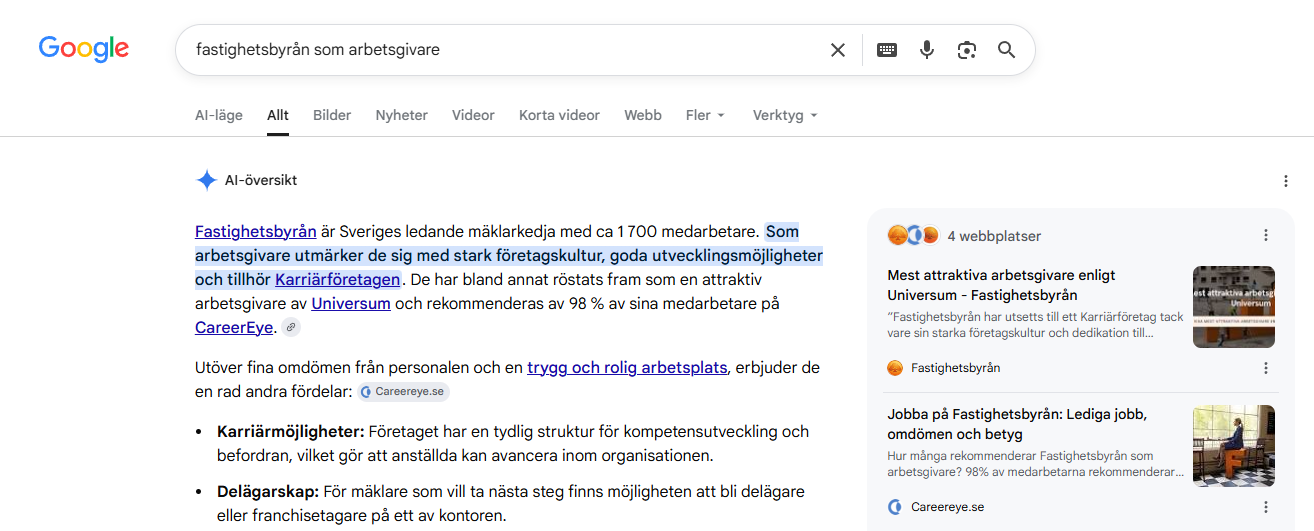Select the Allt tab
This screenshot has width=1314, height=531.
(x=278, y=115)
